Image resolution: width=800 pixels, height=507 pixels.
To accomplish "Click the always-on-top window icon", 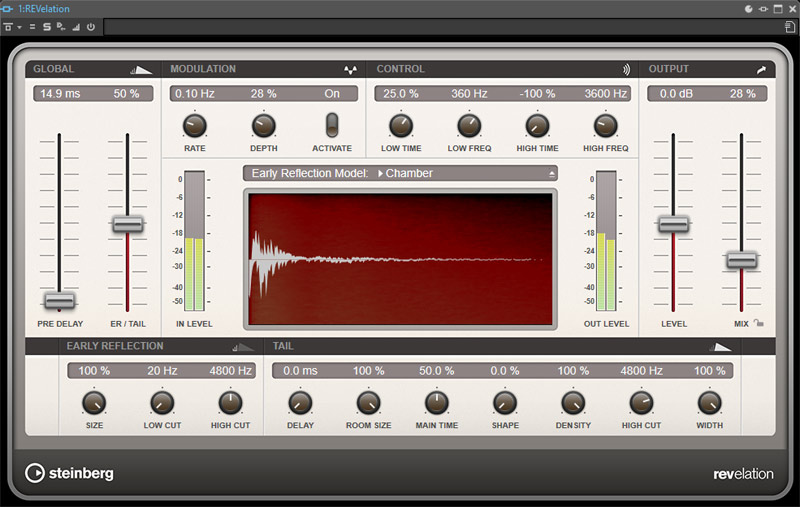I will tap(778, 9).
